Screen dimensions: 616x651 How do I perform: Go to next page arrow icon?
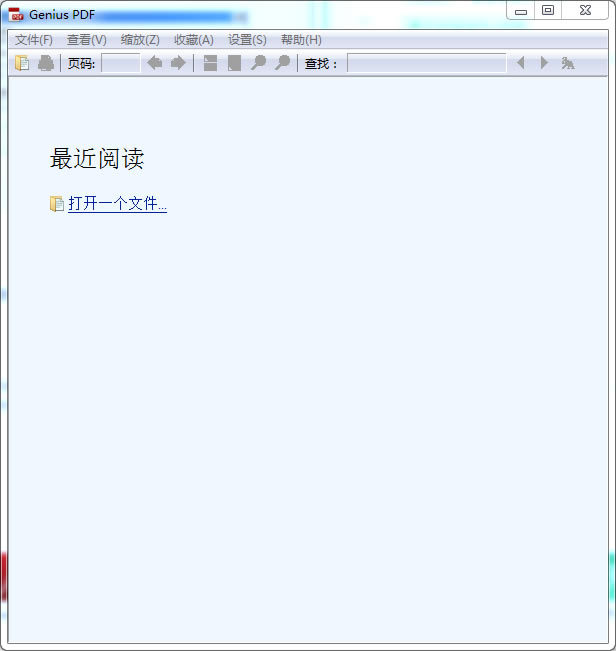(178, 63)
